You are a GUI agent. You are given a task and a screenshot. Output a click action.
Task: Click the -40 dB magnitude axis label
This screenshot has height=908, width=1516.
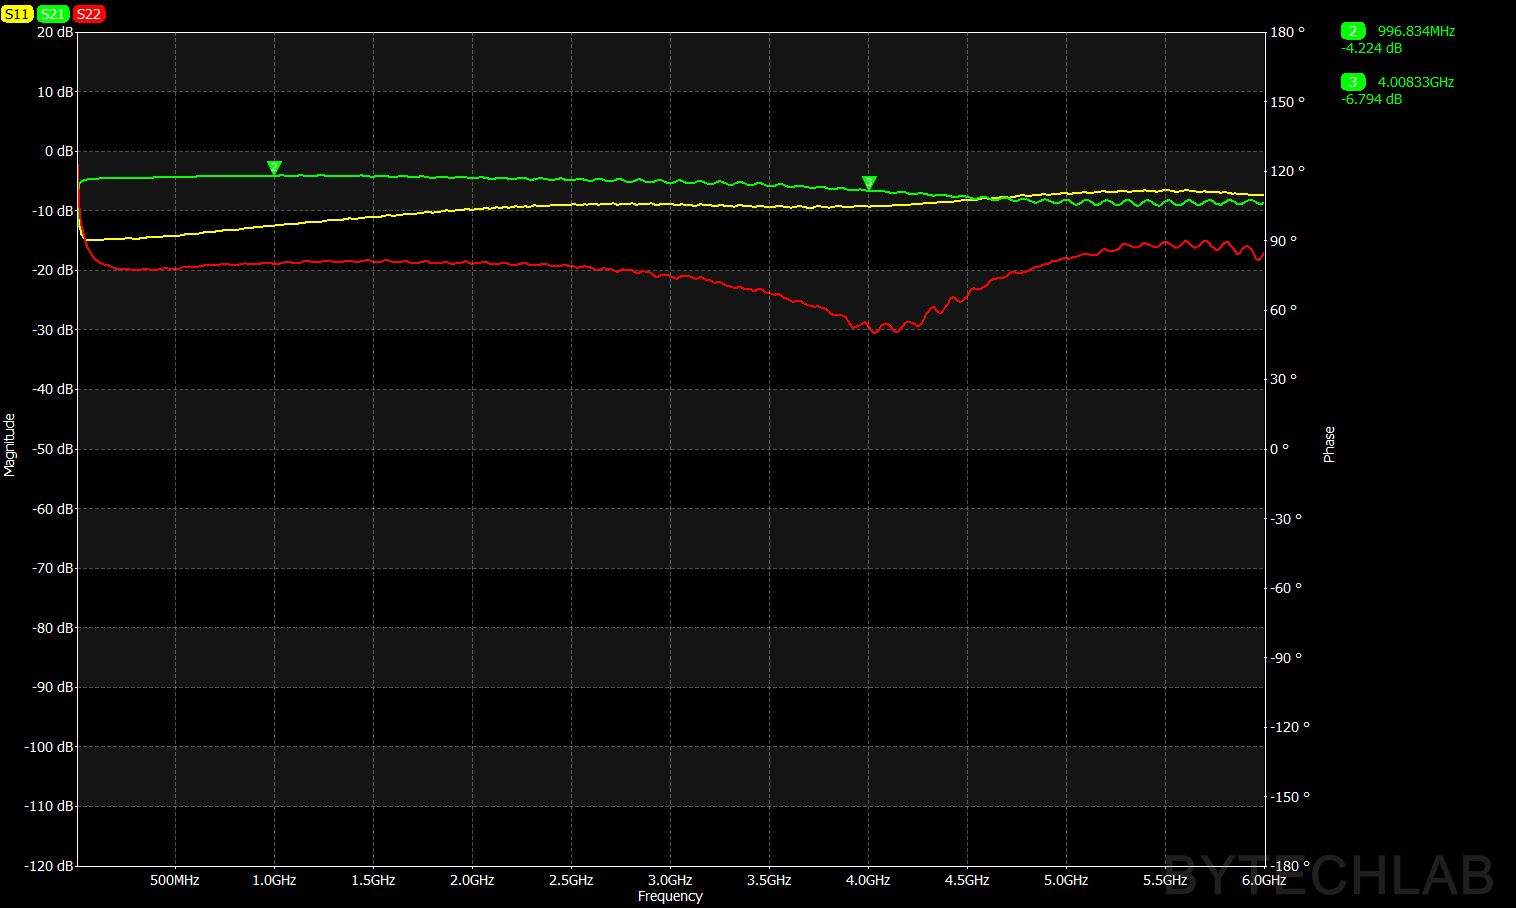click(x=53, y=389)
